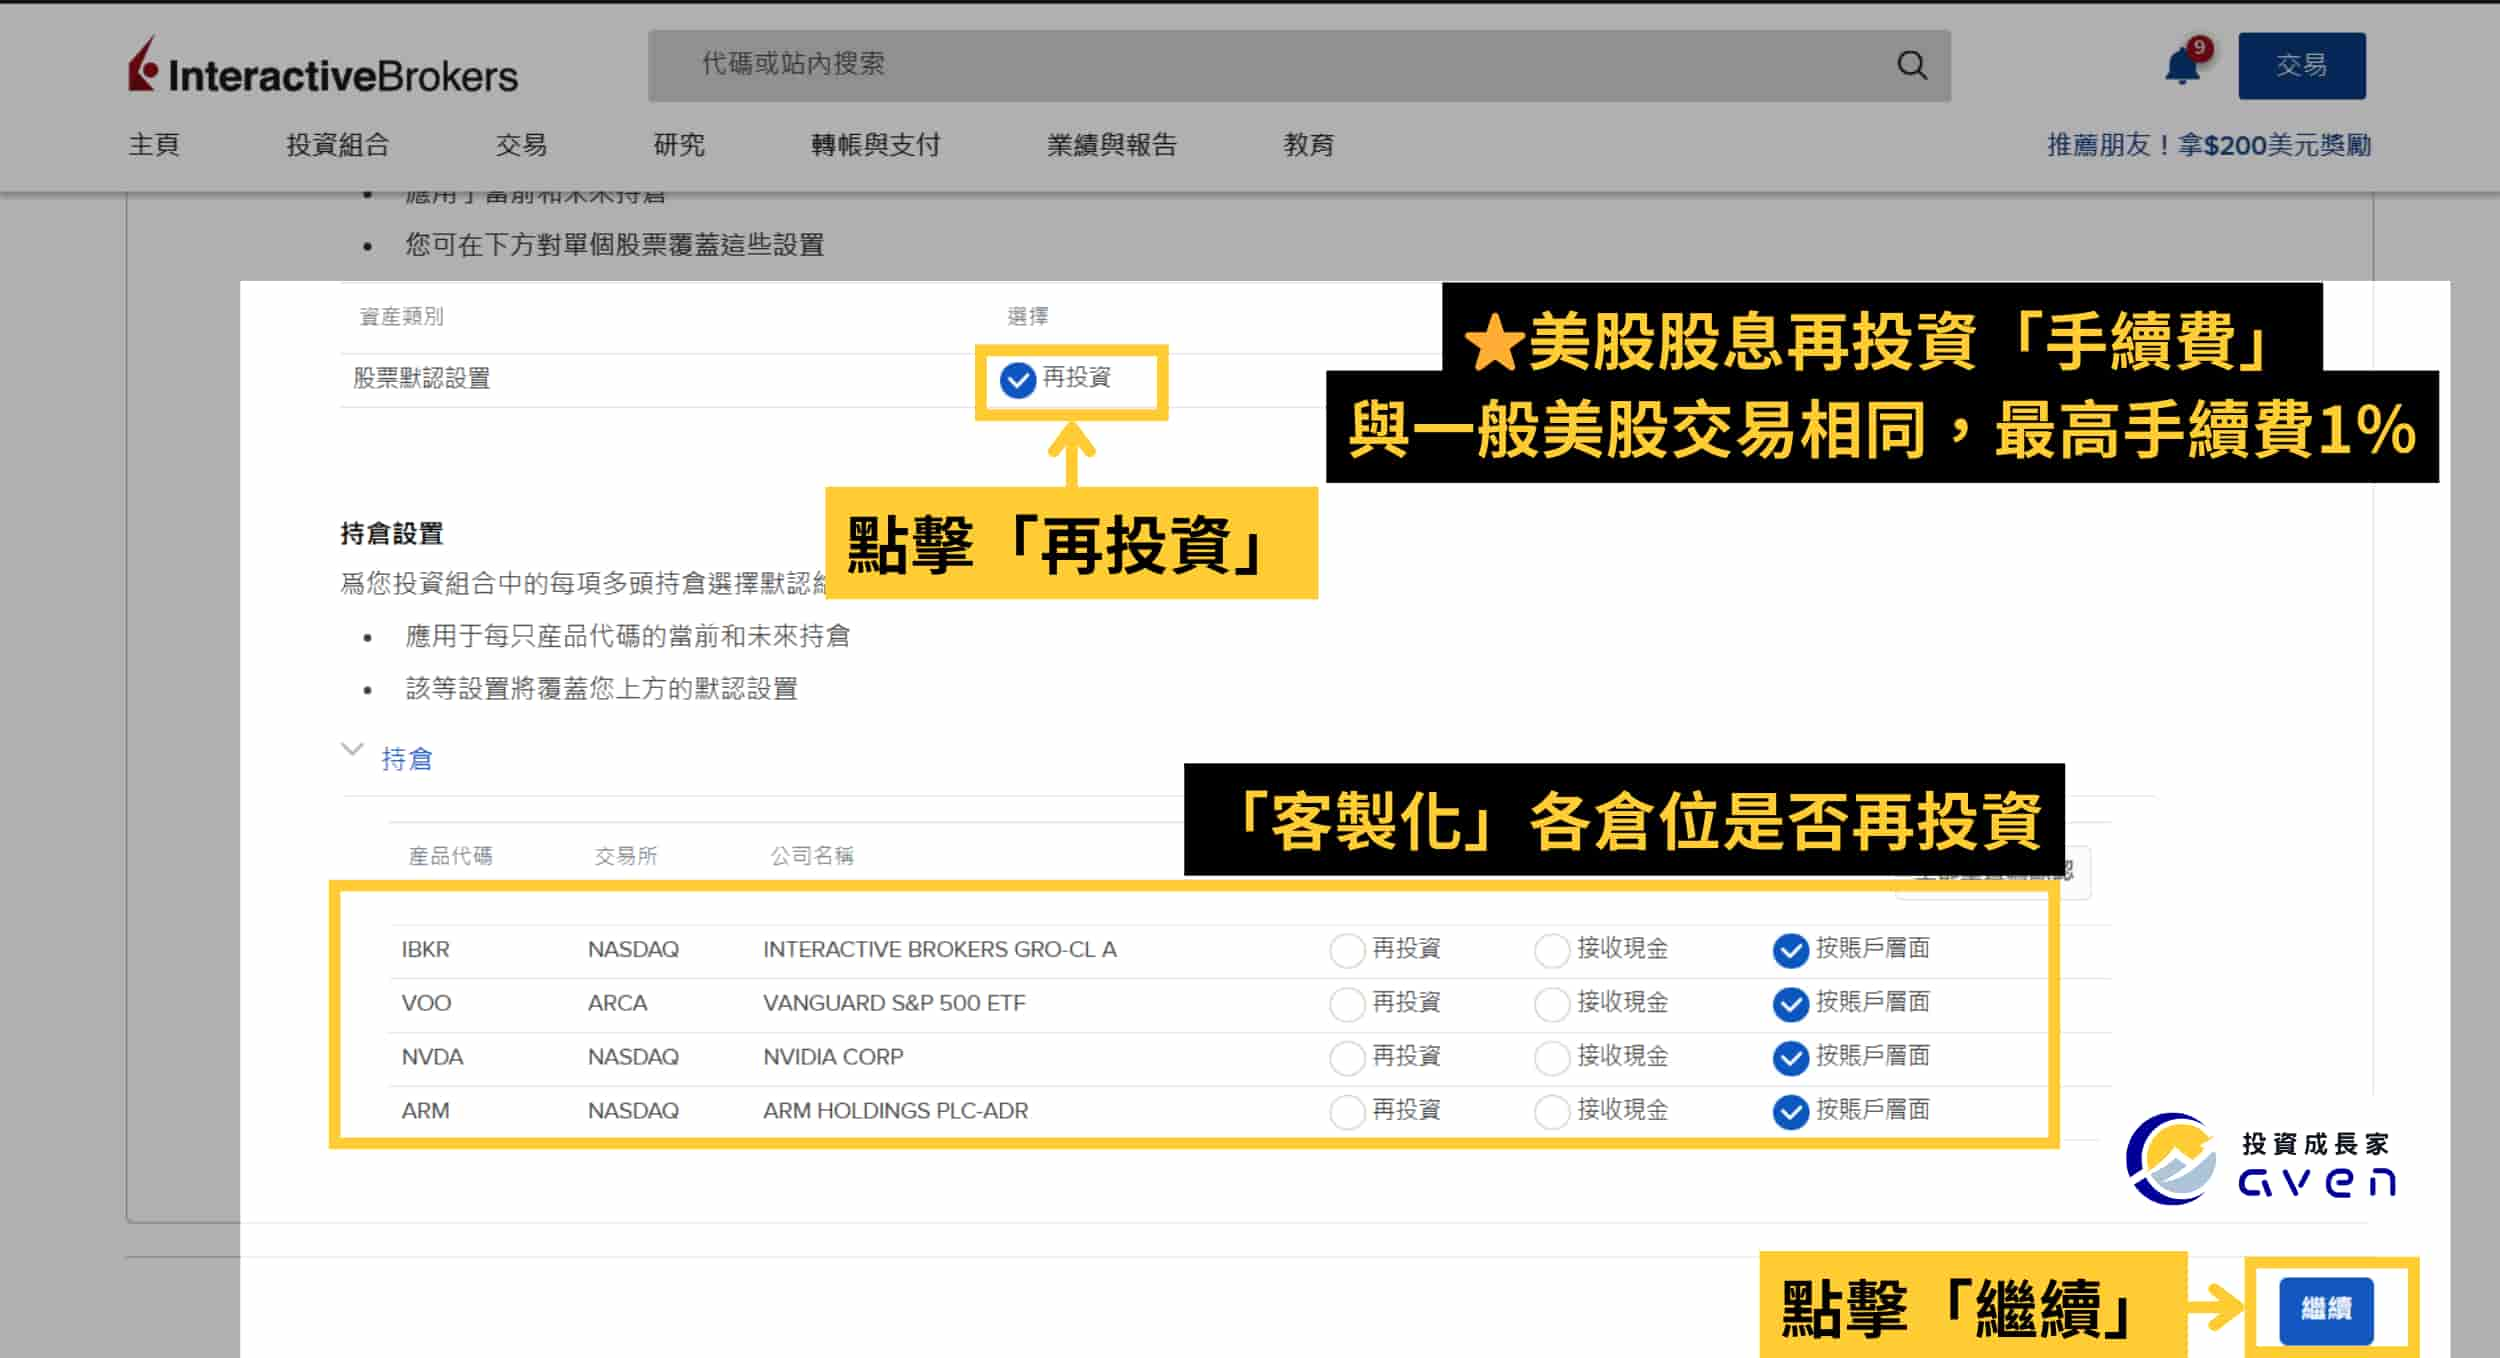The image size is (2500, 1358).
Task: Click VANGUARD S&P 500 ETF name
Action: (x=894, y=1003)
